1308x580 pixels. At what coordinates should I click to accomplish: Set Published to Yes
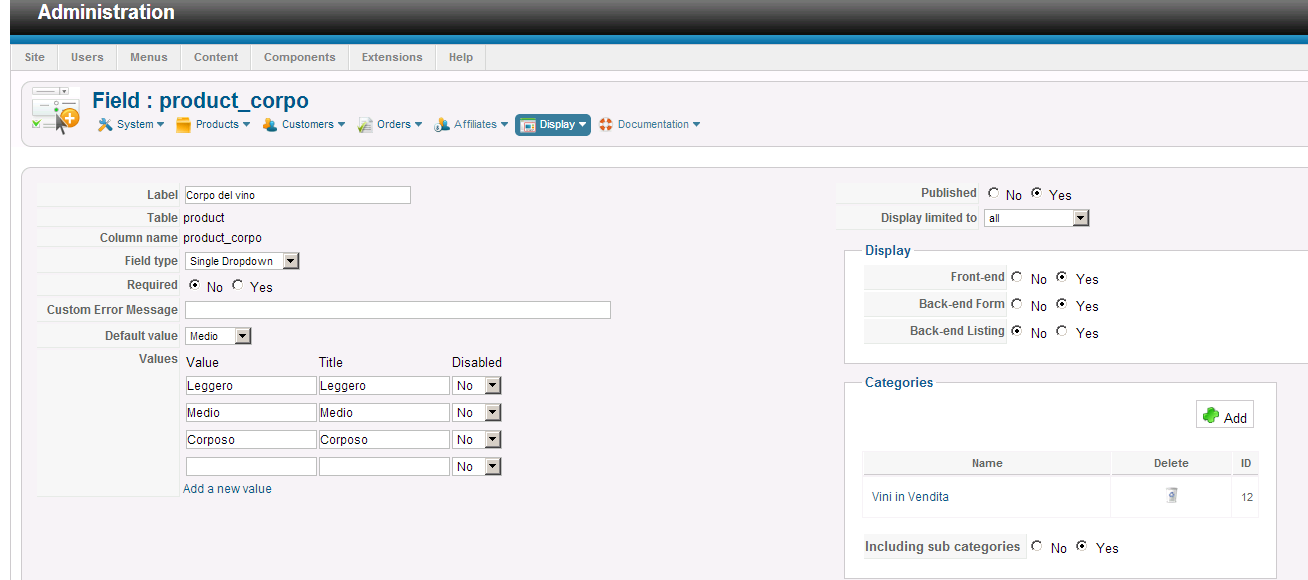1036,193
